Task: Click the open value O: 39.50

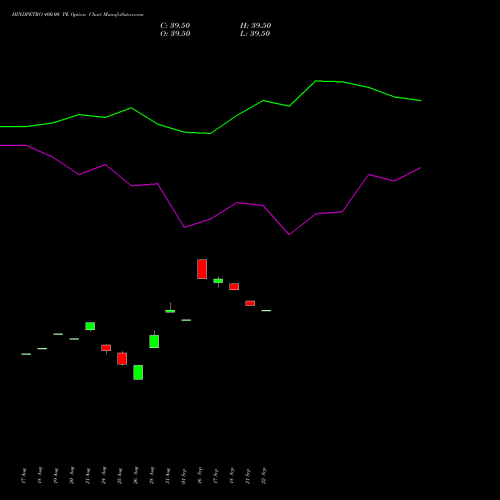Action: tap(175, 34)
